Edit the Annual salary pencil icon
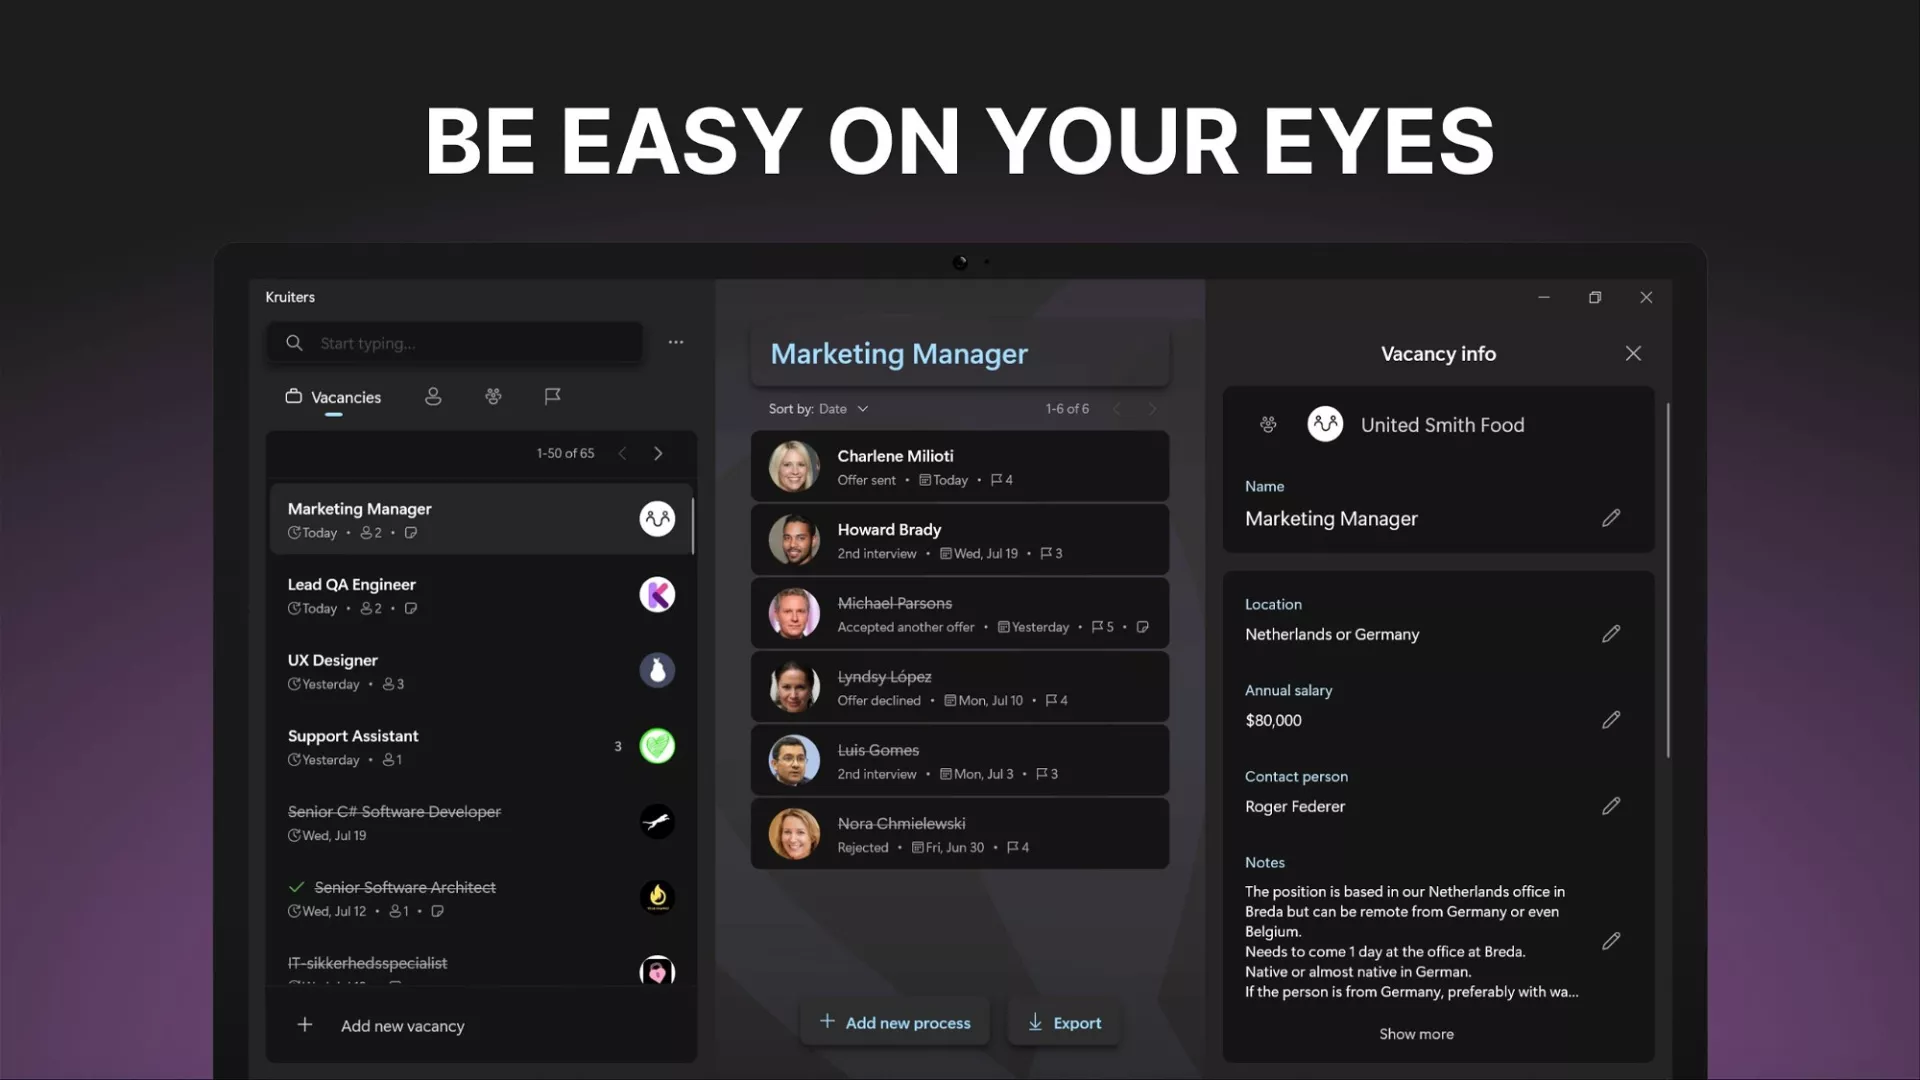The image size is (1920, 1080). (1610, 720)
